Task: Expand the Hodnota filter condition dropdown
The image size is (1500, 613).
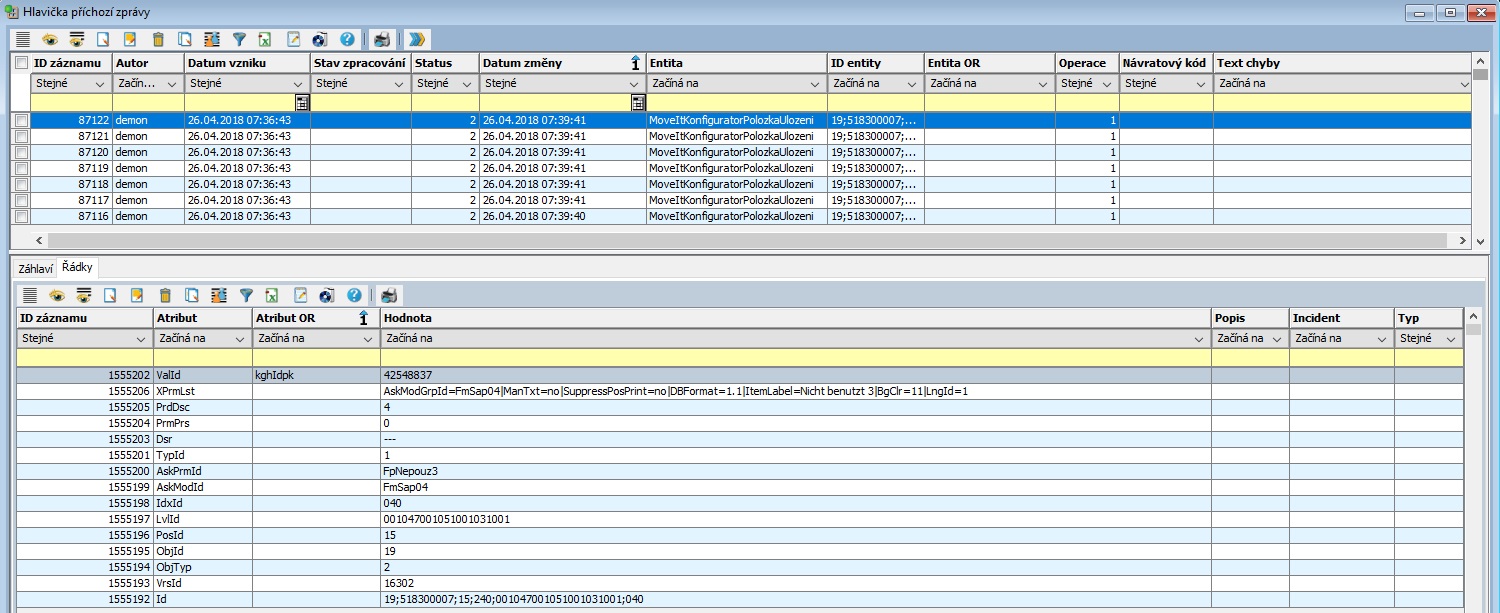Action: point(1200,340)
